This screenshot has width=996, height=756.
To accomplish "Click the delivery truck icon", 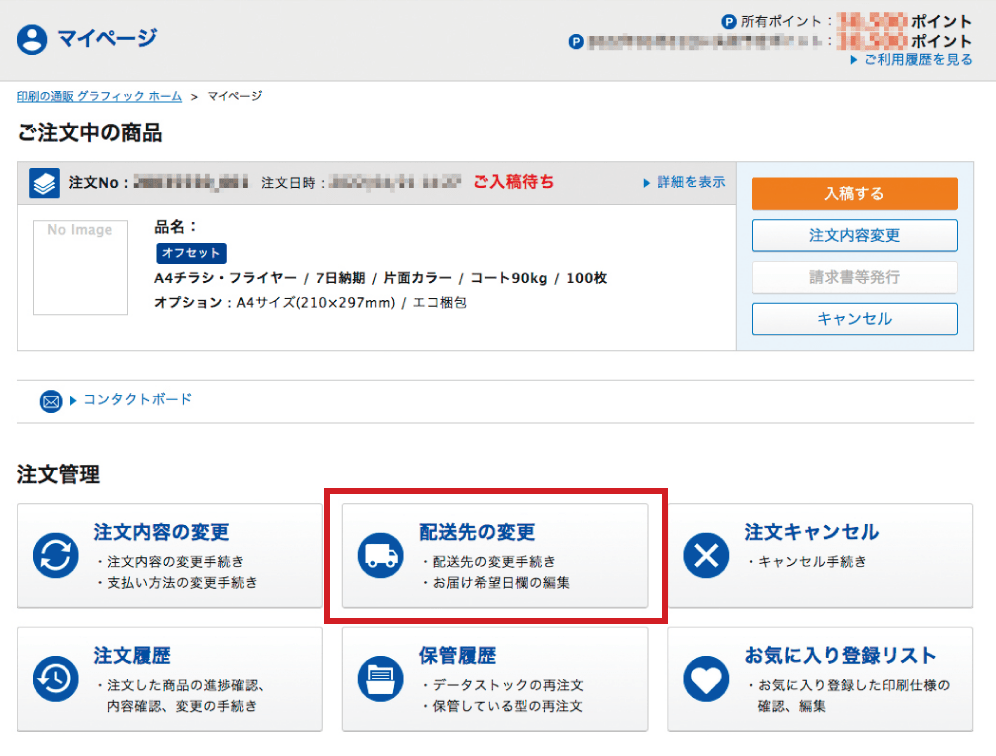I will tap(381, 556).
